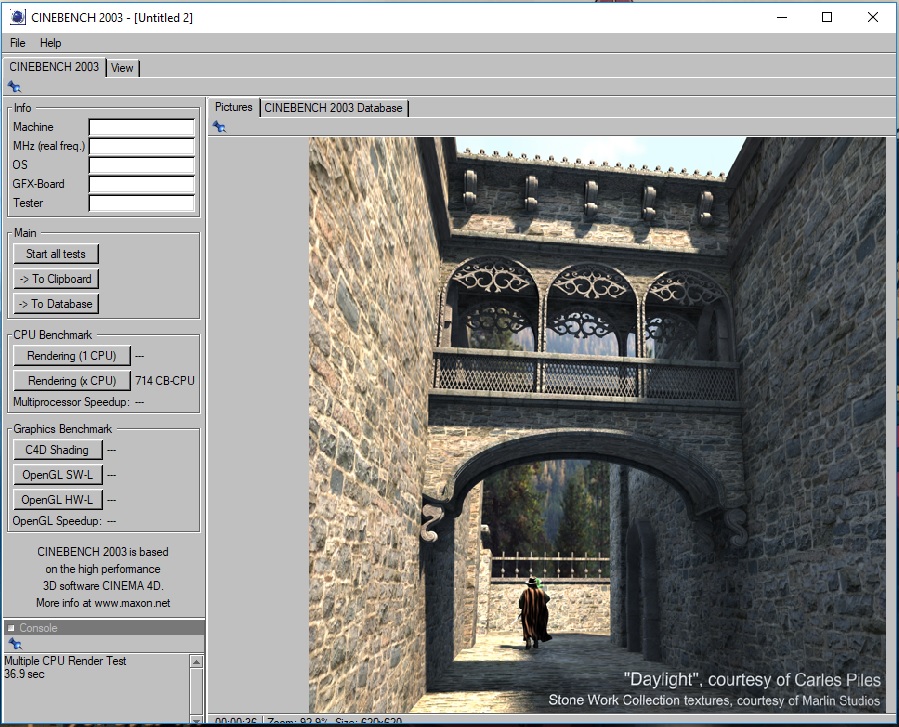Minimize the CINEBENCH window
The width and height of the screenshot is (899, 727).
(x=782, y=17)
